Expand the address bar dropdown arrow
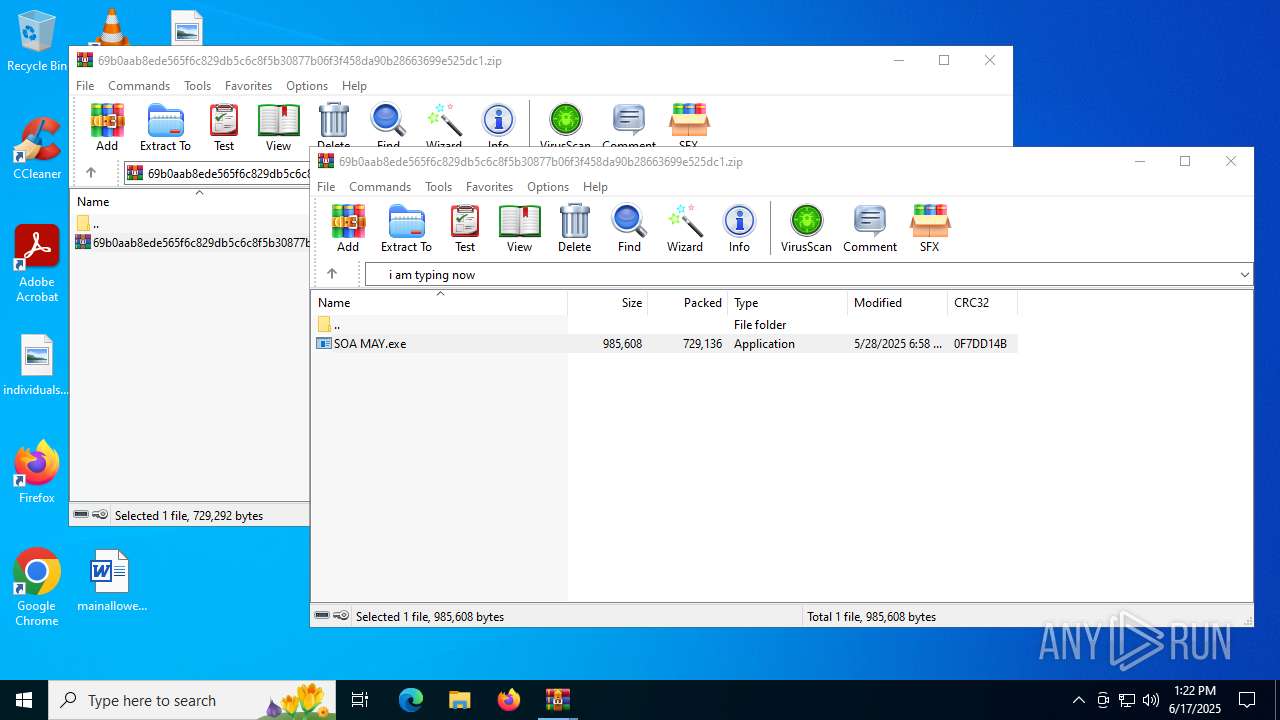Screen dimensions: 1280x720 tap(1244, 275)
